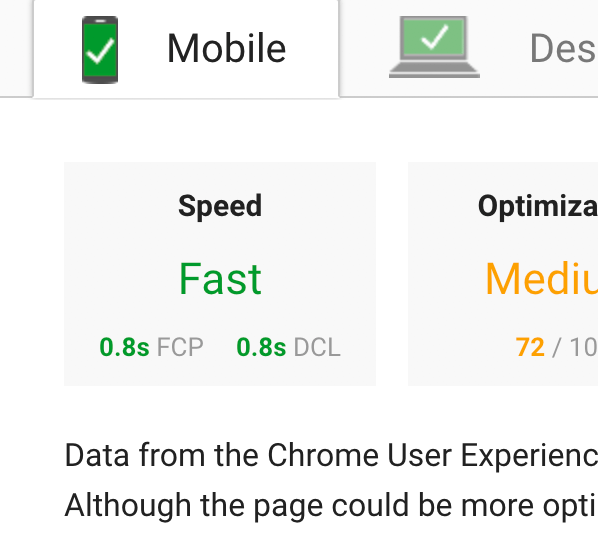This screenshot has height=558, width=598.
Task: Click the white checkmark on phone icon
Action: 100,50
